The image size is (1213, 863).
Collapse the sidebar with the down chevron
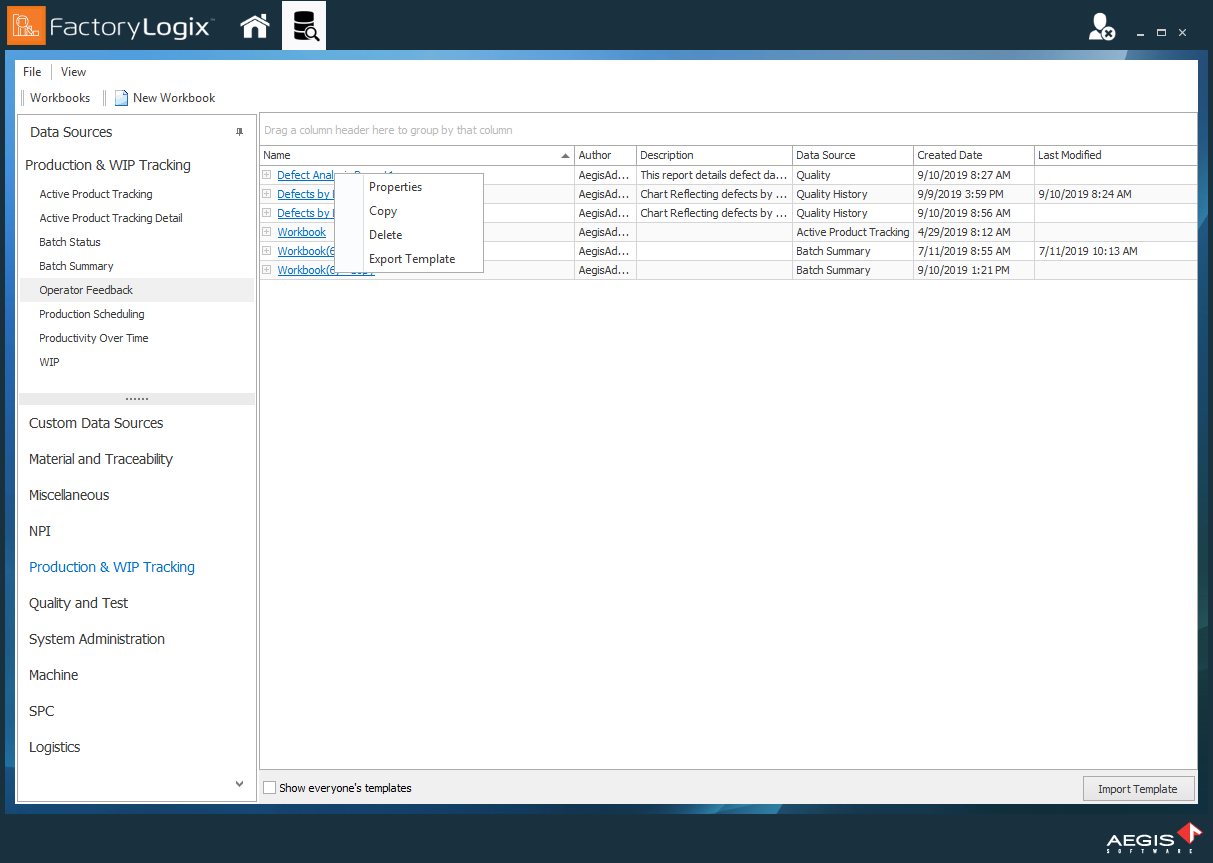pyautogui.click(x=239, y=784)
